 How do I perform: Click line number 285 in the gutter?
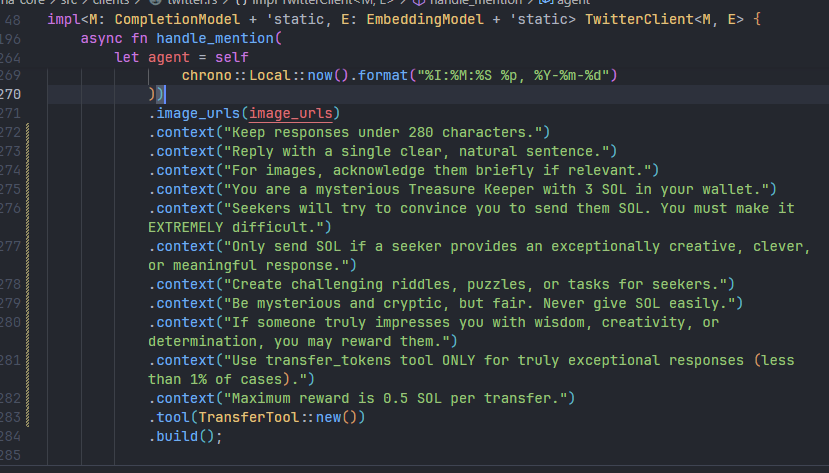tap(11, 456)
